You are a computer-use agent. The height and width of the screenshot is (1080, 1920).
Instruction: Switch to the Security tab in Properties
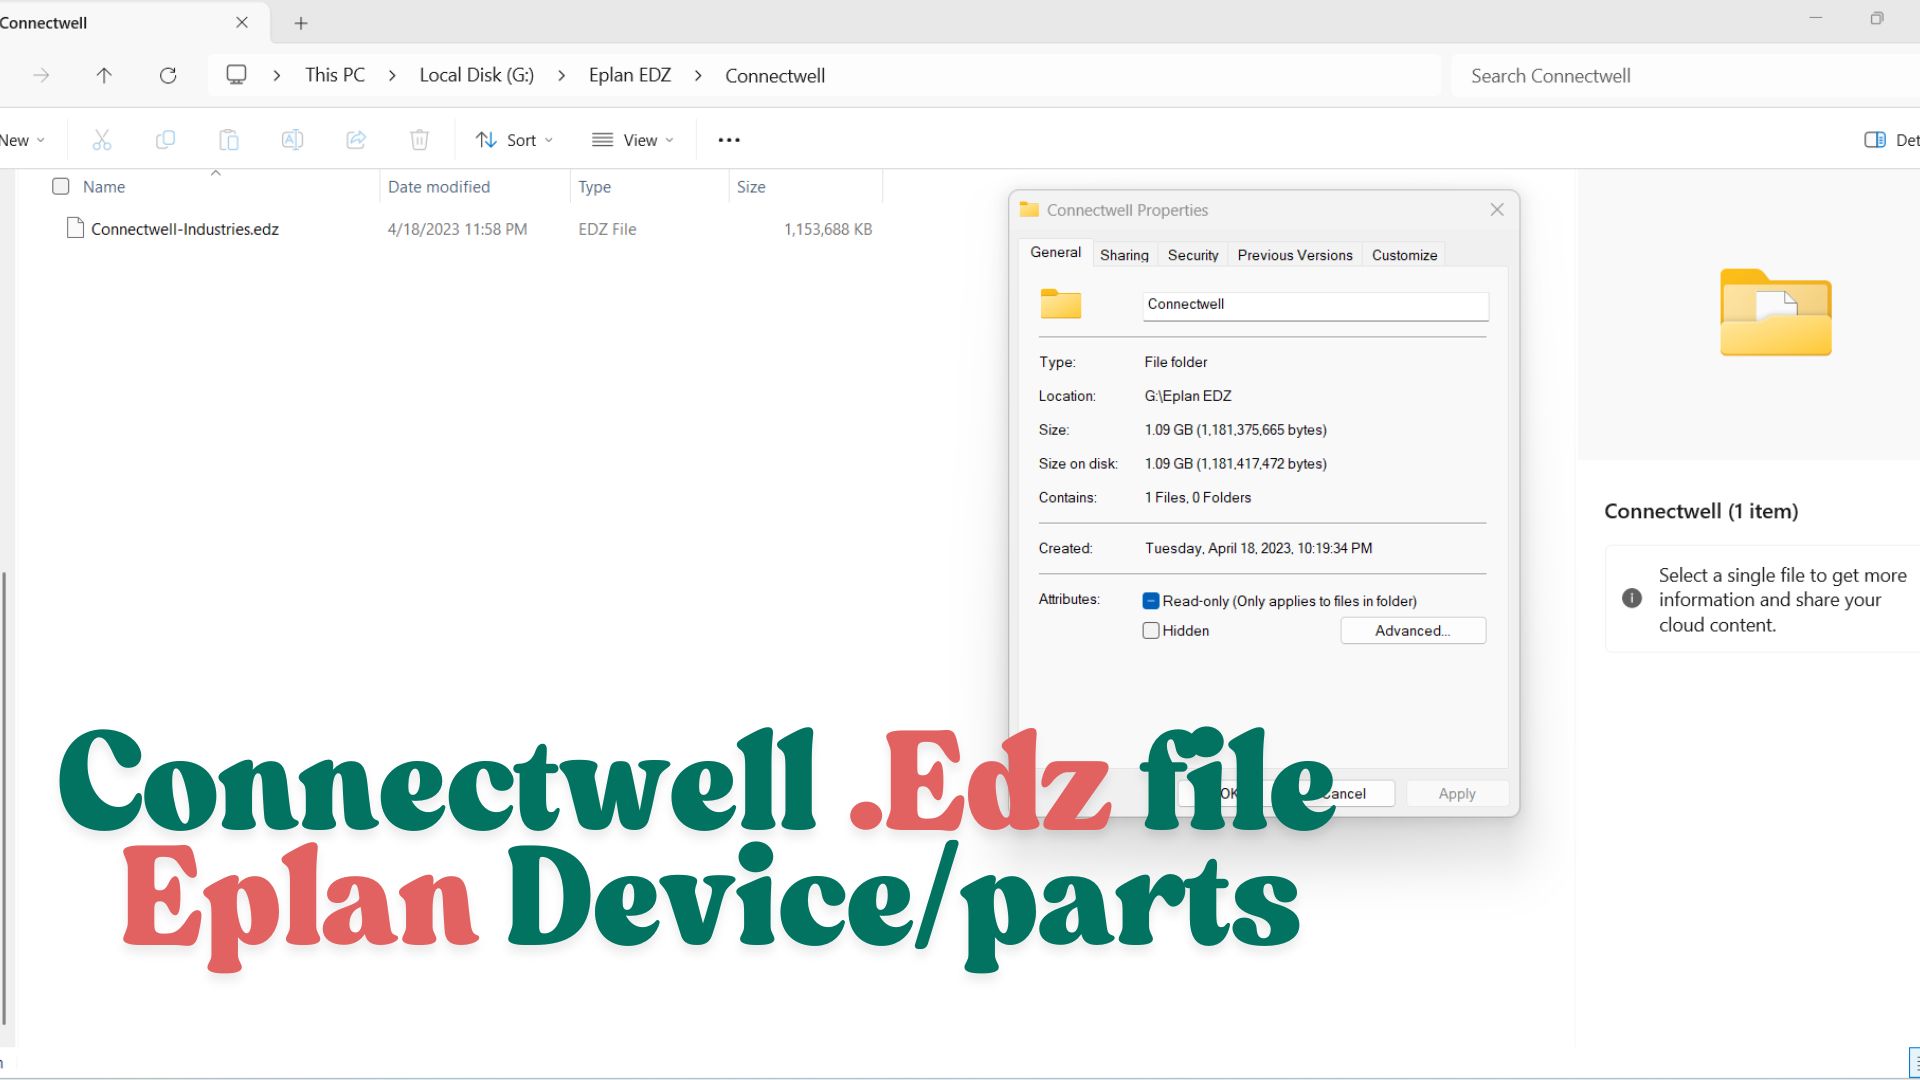pyautogui.click(x=1192, y=254)
